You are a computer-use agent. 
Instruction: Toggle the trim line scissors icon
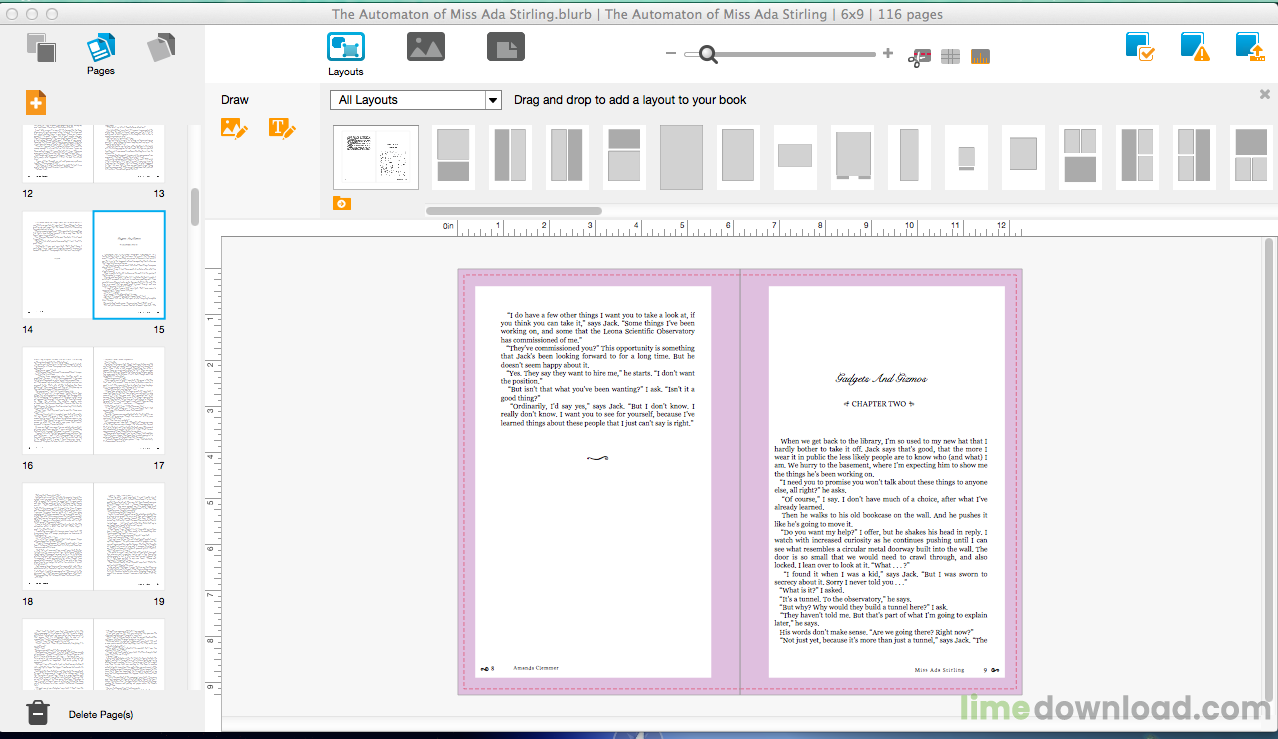(x=919, y=57)
